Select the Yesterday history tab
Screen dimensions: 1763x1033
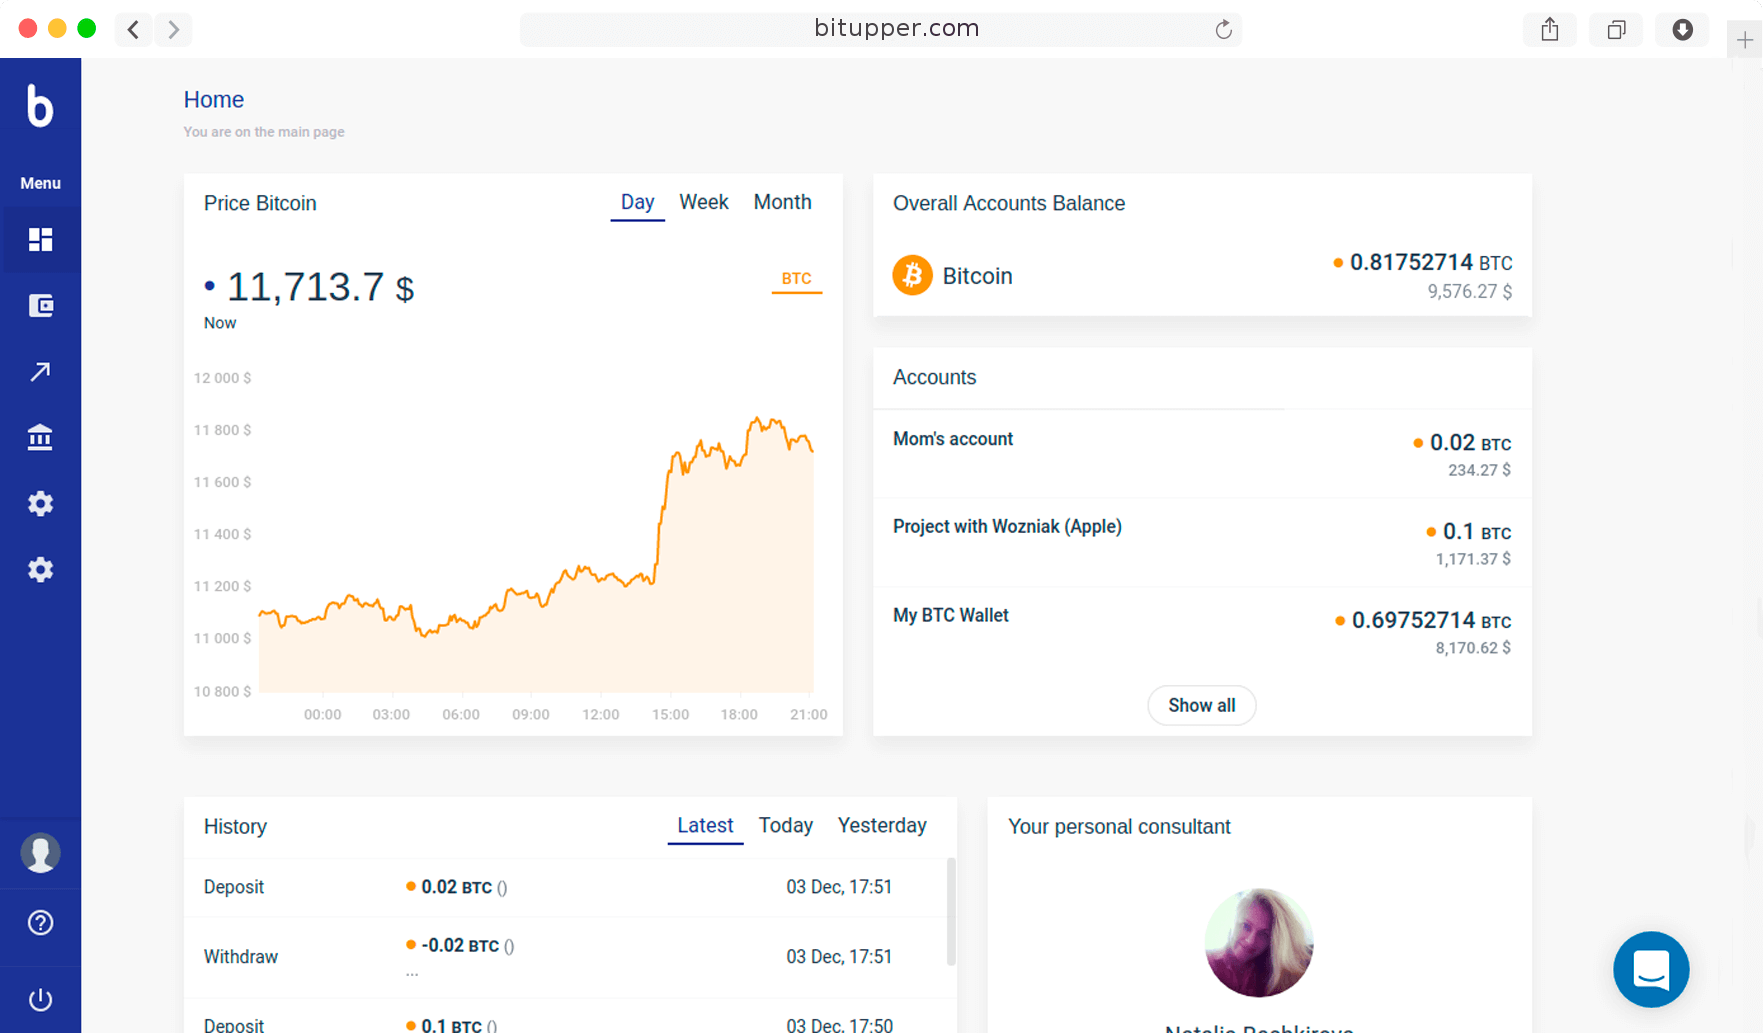pyautogui.click(x=881, y=826)
